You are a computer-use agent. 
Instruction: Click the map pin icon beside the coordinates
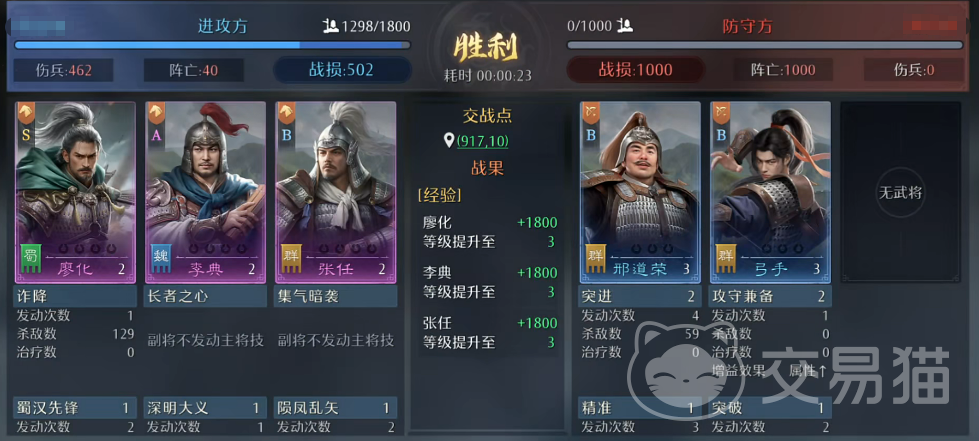pyautogui.click(x=448, y=141)
